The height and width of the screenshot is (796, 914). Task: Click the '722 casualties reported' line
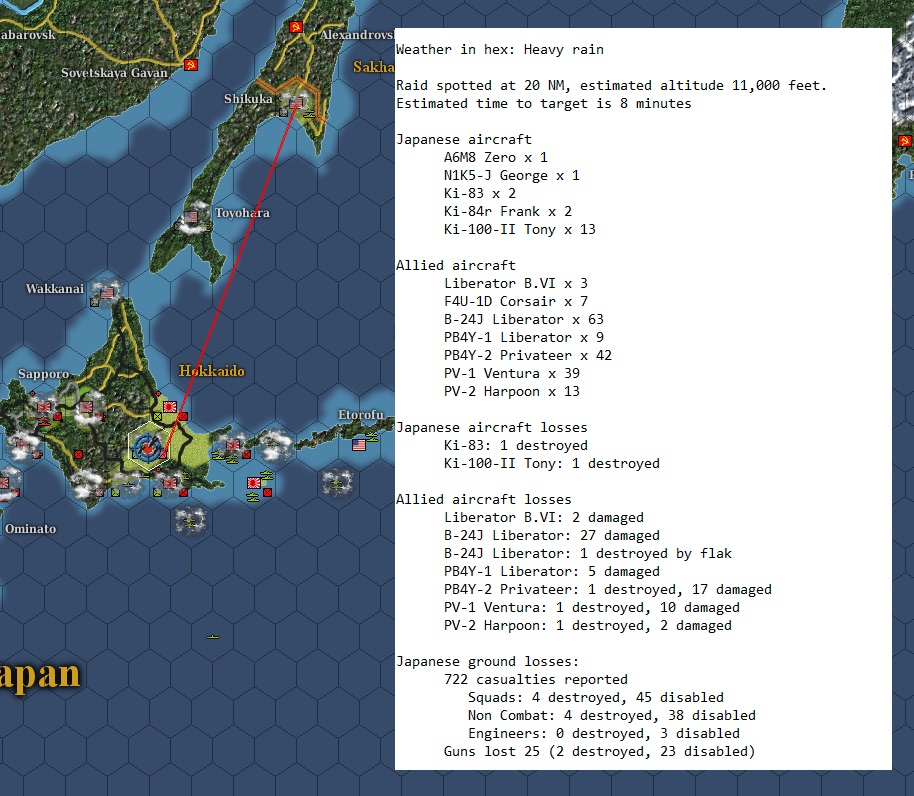(536, 680)
